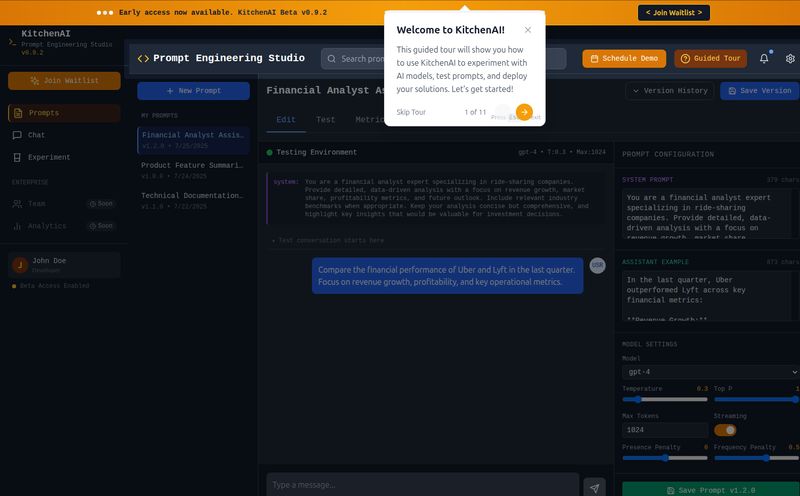Screen dimensions: 800x496
Task: Close the Welcome to KitchenAI tour popup
Action: (528, 30)
